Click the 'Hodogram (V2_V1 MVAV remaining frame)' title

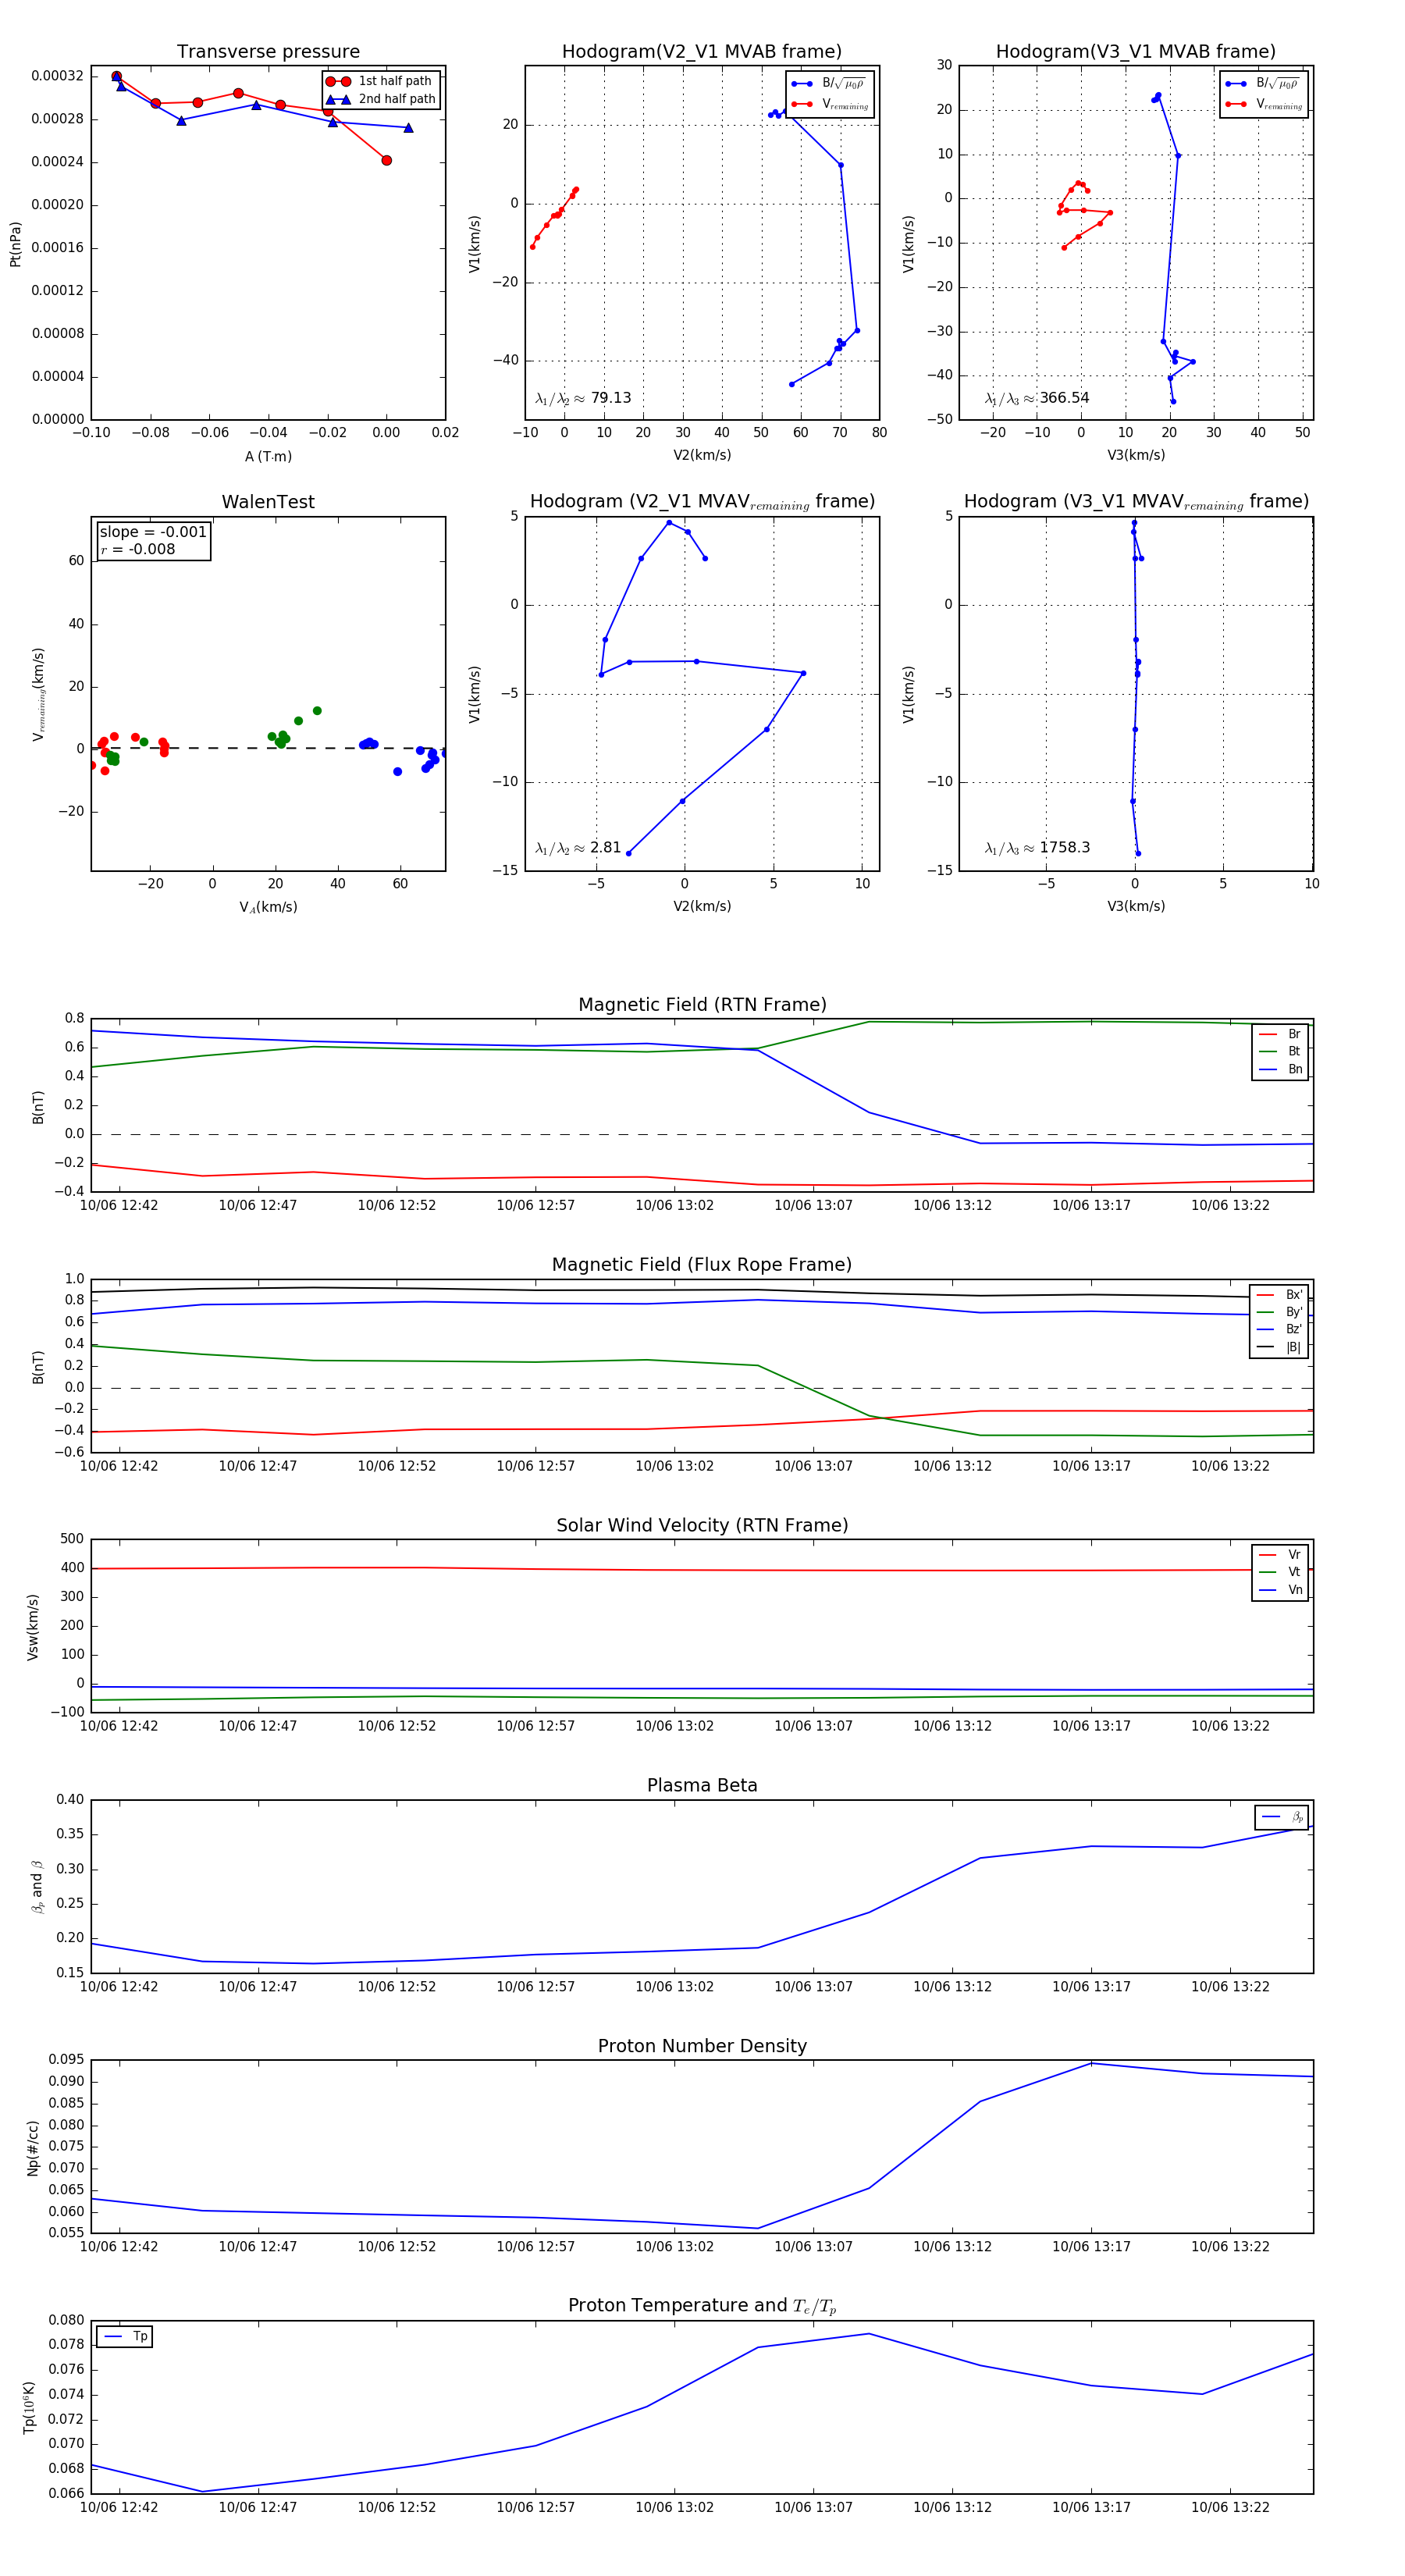pos(702,502)
